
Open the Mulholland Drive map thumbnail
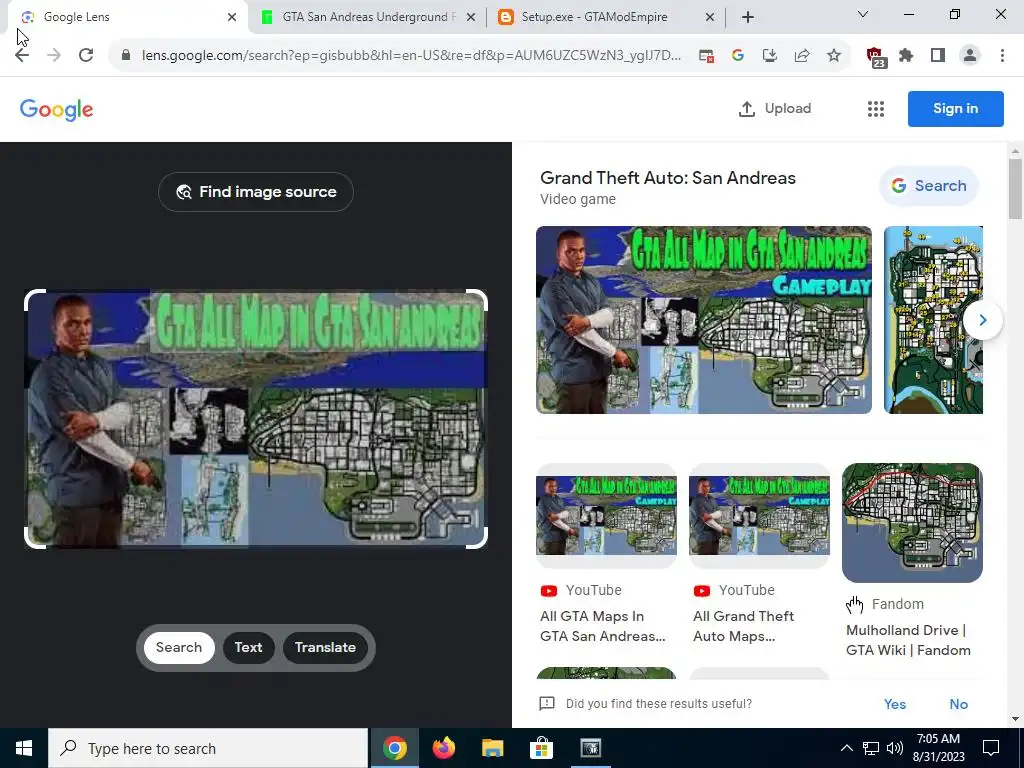912,522
